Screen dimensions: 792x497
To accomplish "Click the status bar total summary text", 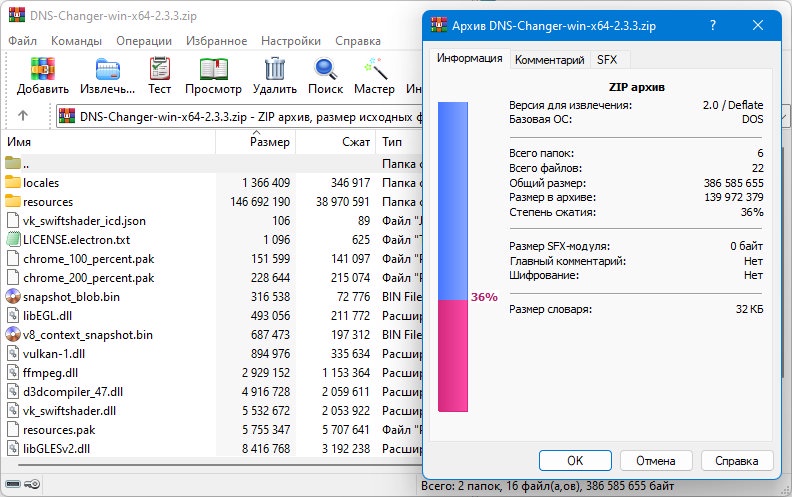I will click(x=548, y=486).
